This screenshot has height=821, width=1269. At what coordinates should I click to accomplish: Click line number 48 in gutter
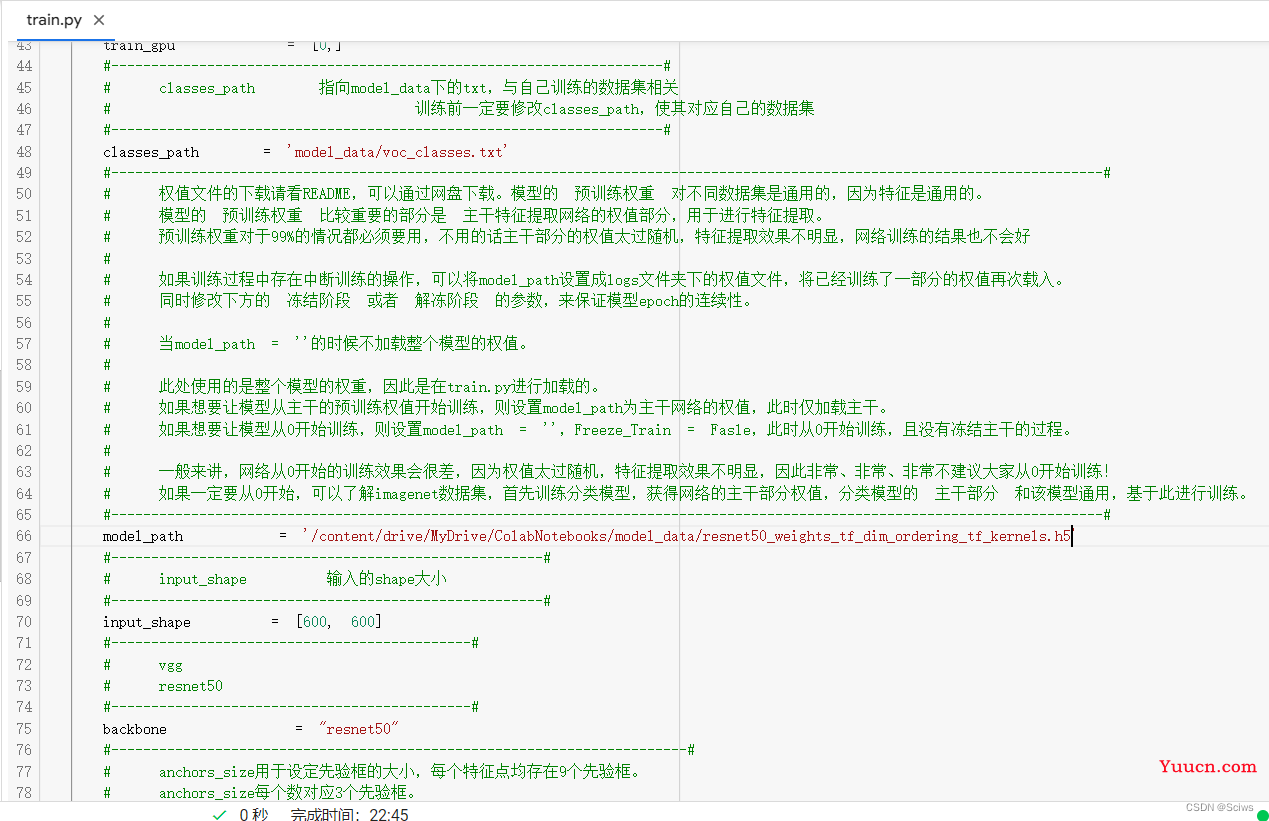23,152
